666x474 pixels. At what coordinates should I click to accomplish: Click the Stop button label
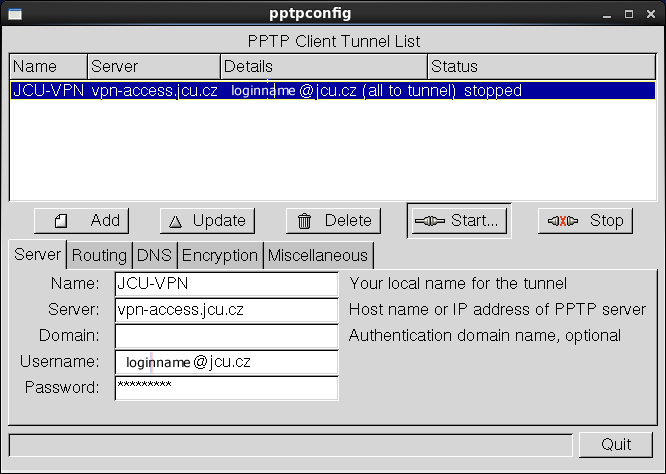(607, 221)
